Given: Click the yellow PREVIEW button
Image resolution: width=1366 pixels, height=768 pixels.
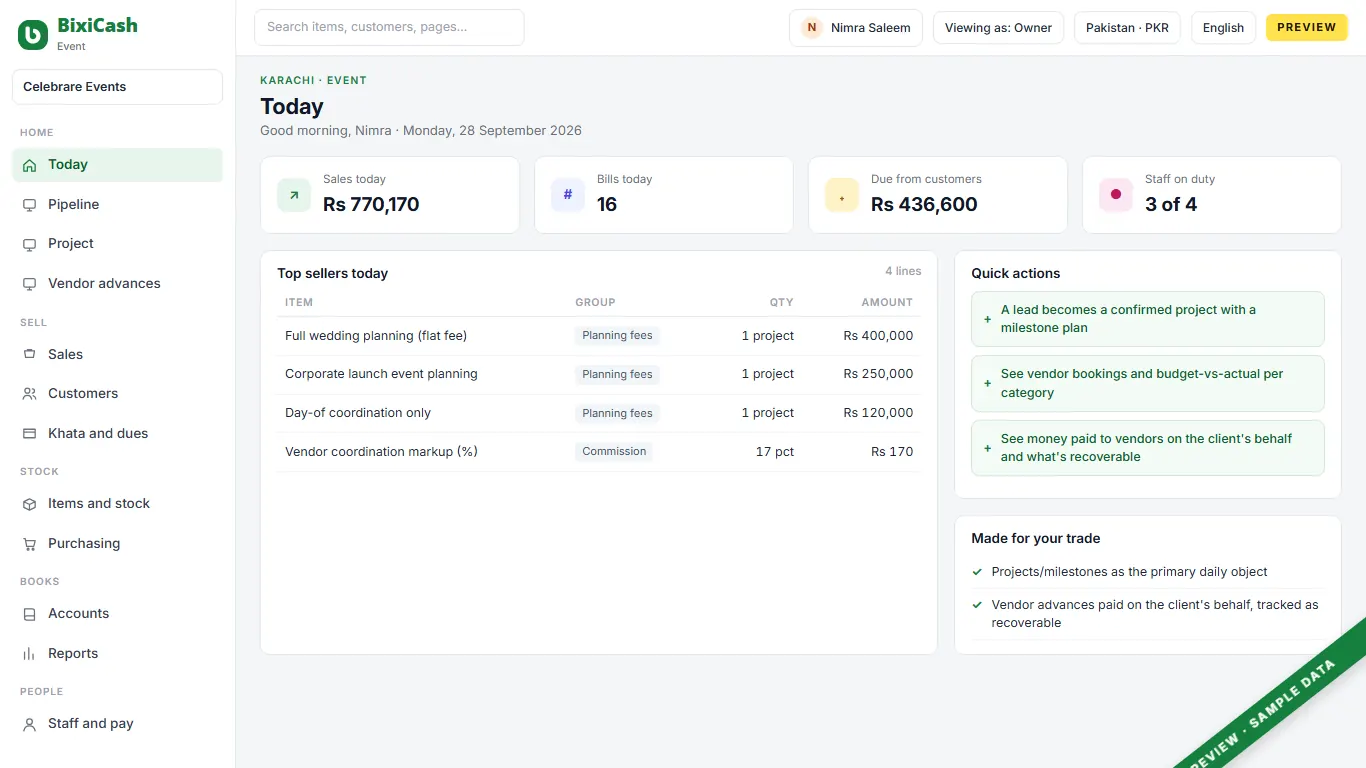Looking at the screenshot, I should 1307,28.
